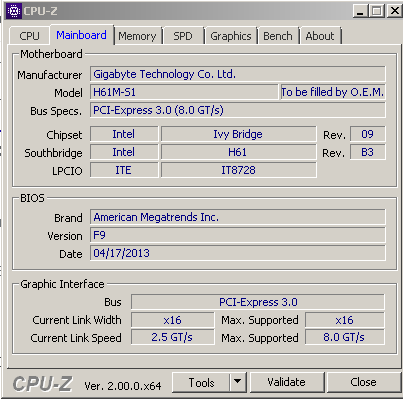
Task: Click Current Link Speed '2.5 GT/s' value
Action: tap(173, 337)
